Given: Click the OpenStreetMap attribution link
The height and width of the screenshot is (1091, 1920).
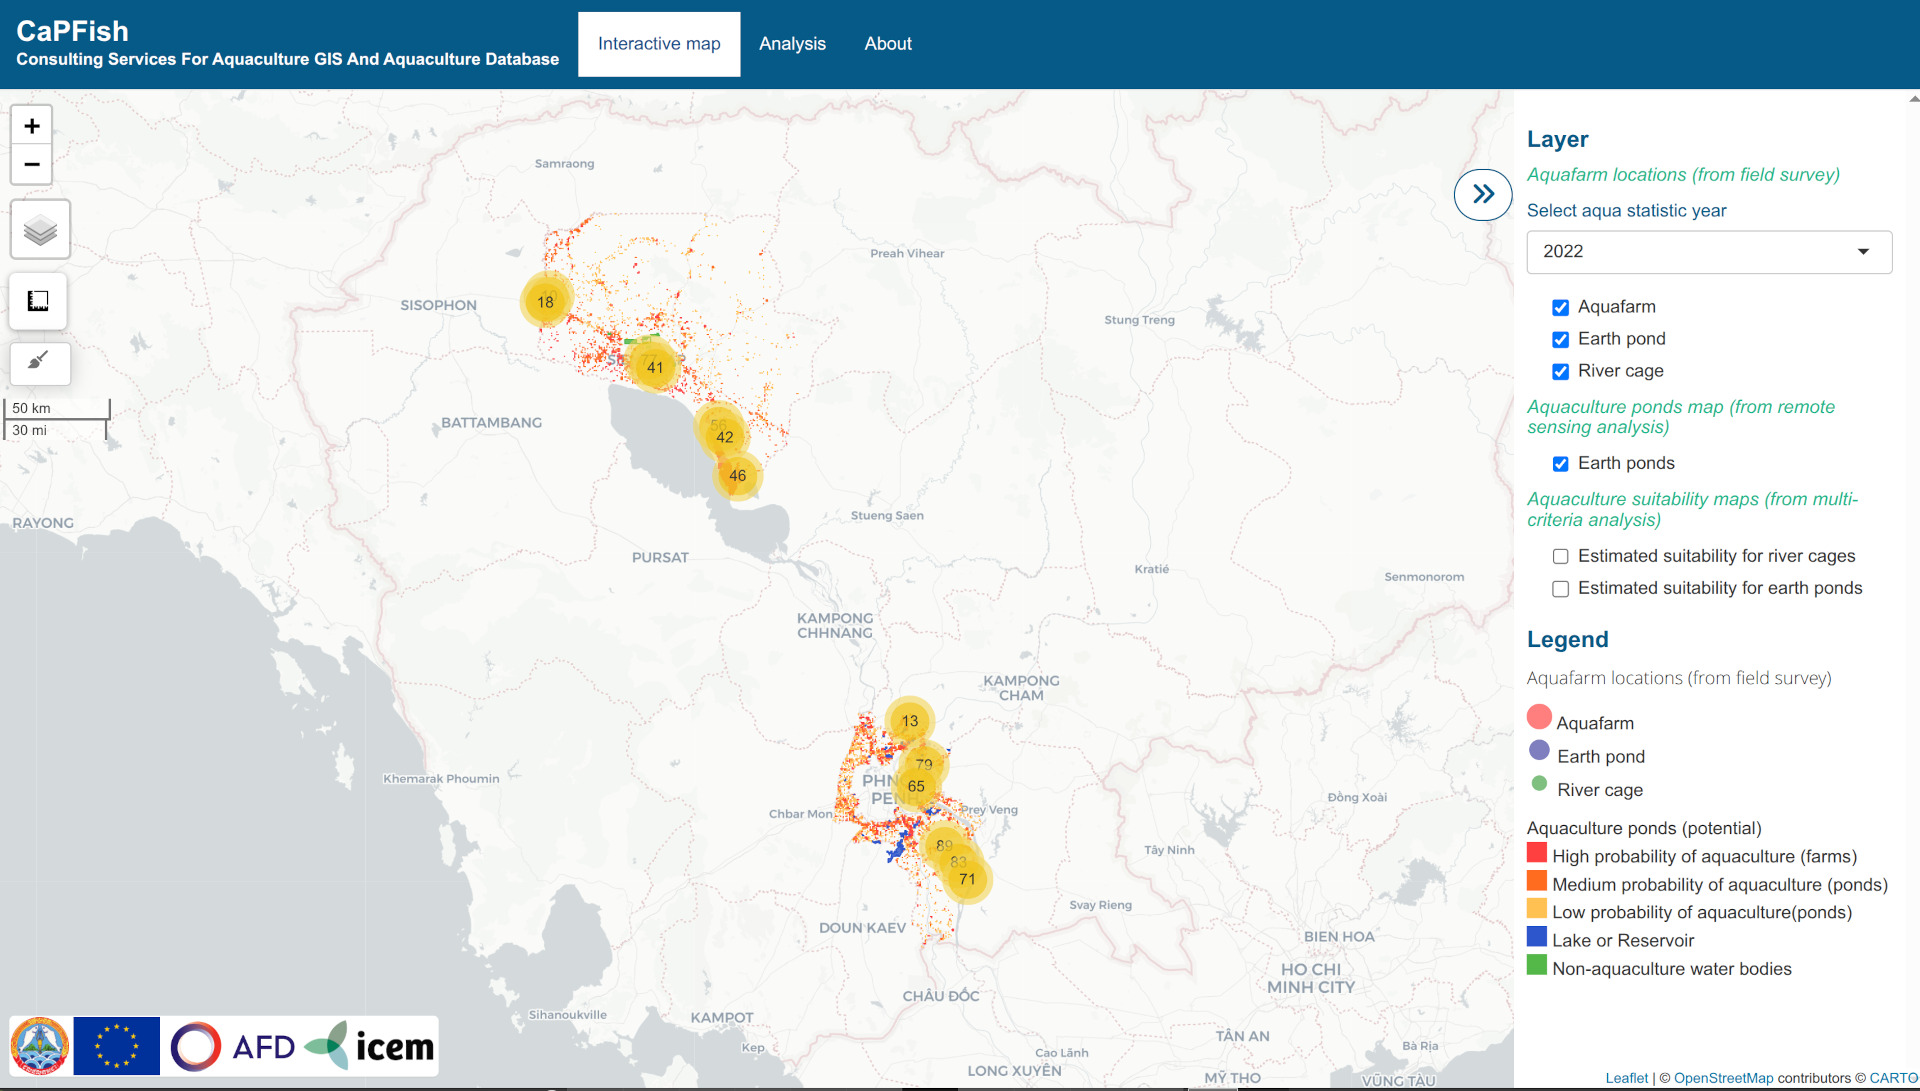Looking at the screenshot, I should click(1722, 1078).
